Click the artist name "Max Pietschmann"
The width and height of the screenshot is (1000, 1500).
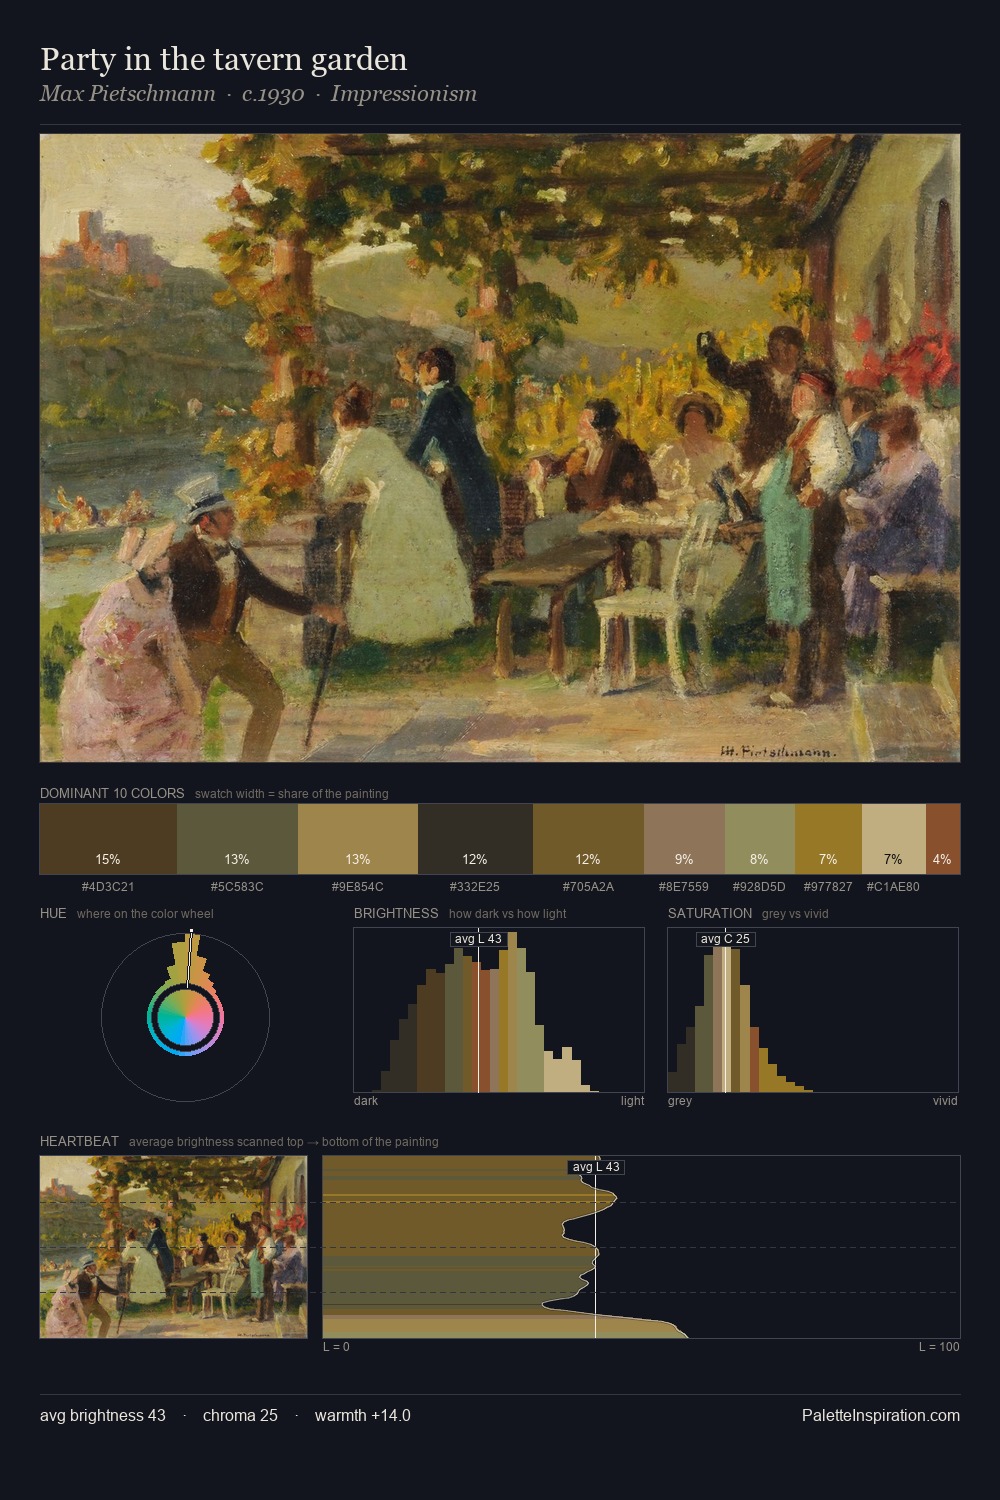tap(127, 94)
